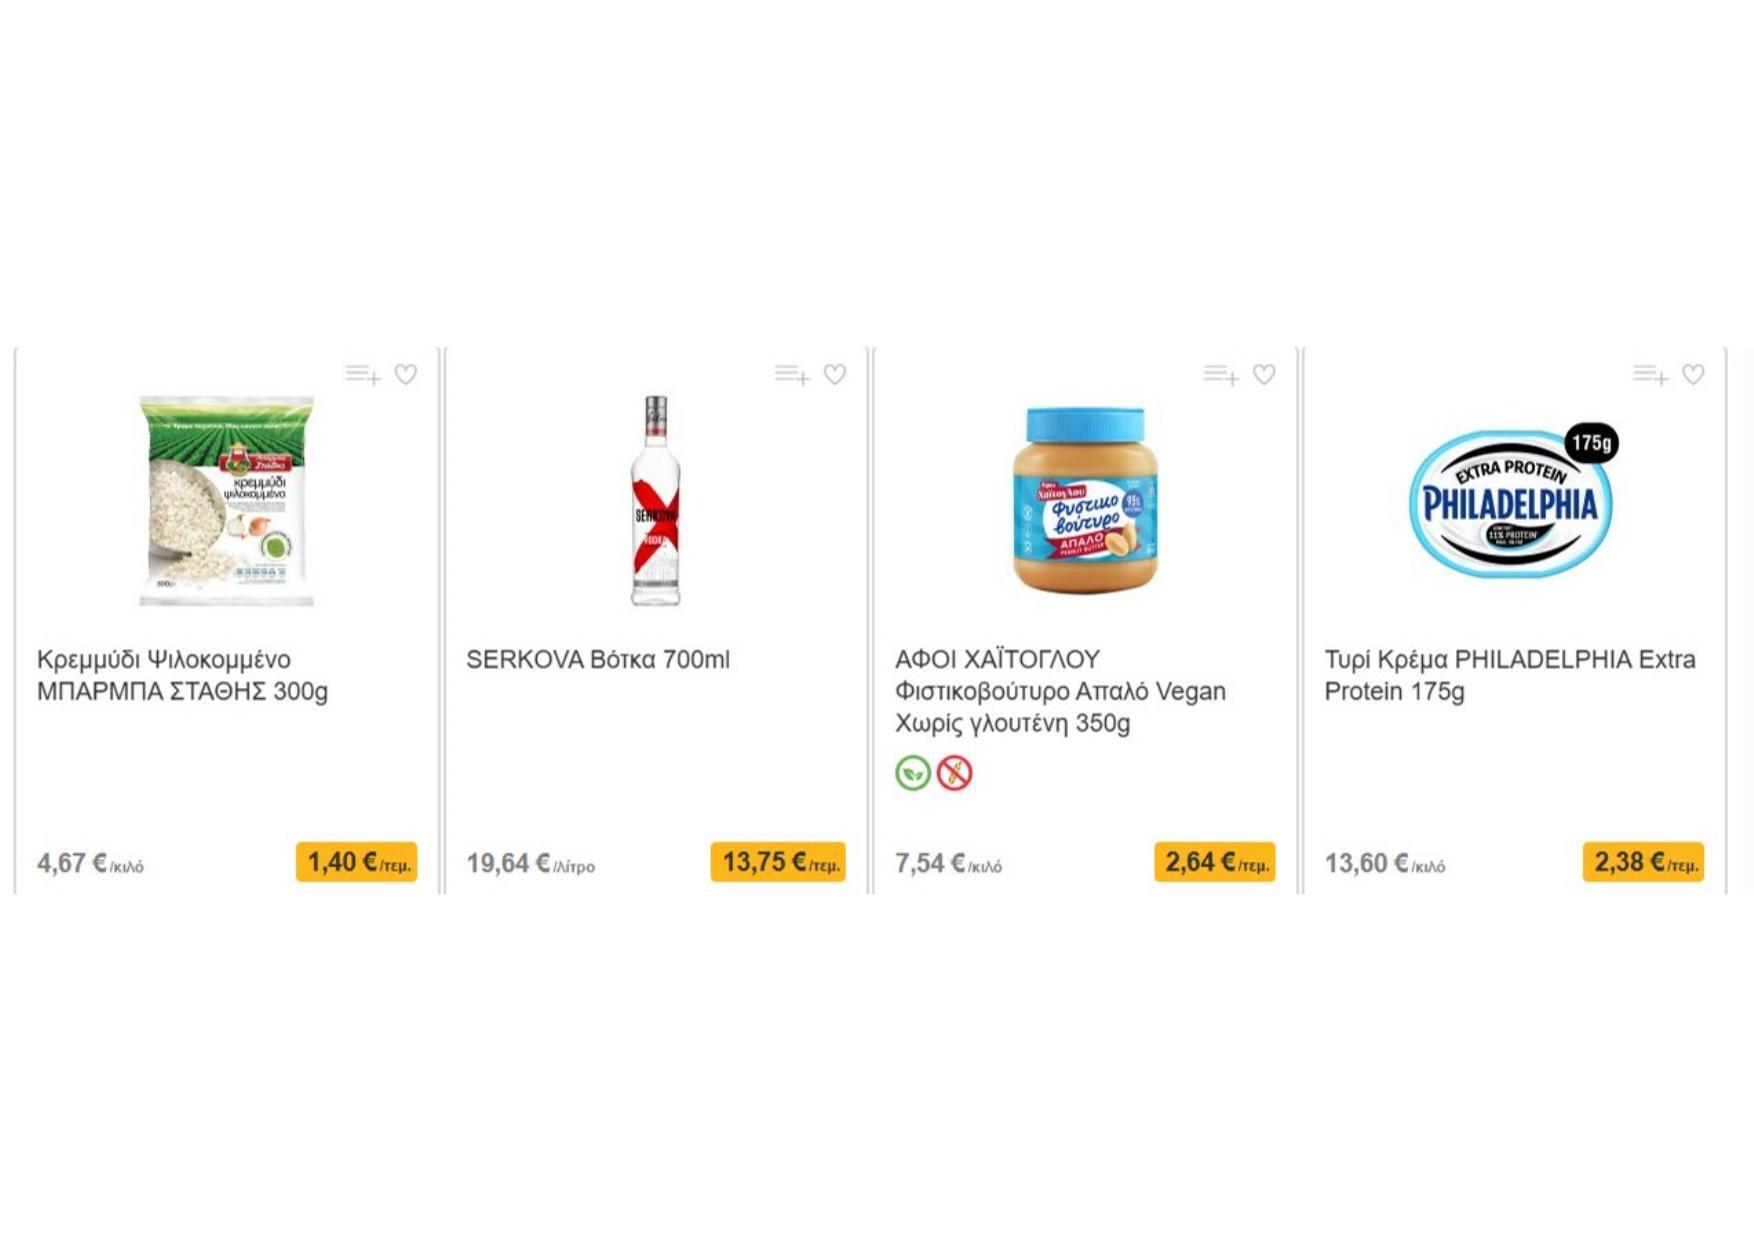Click the green vegan badge icon
Image resolution: width=1754 pixels, height=1240 pixels.
(913, 773)
